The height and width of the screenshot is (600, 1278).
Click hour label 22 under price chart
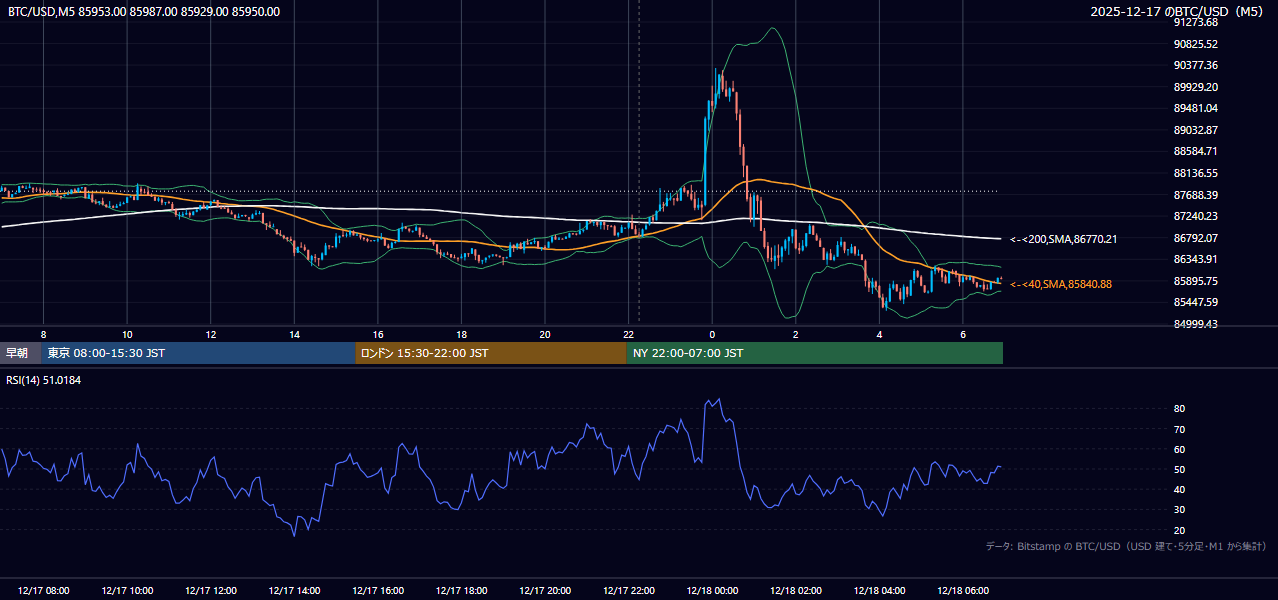(629, 334)
